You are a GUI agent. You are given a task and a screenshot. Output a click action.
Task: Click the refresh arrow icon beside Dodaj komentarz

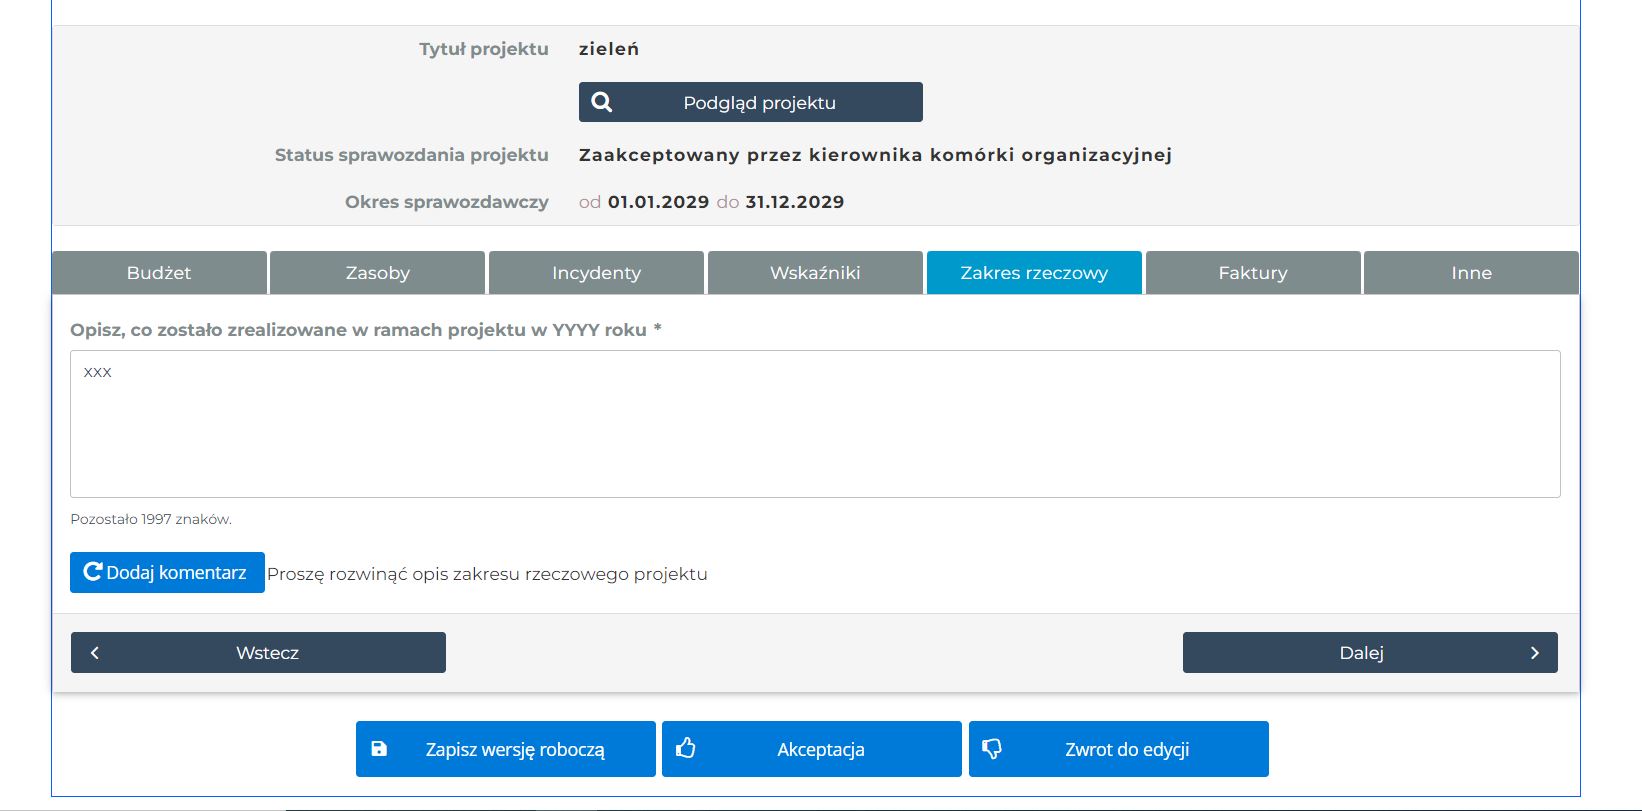(x=93, y=572)
